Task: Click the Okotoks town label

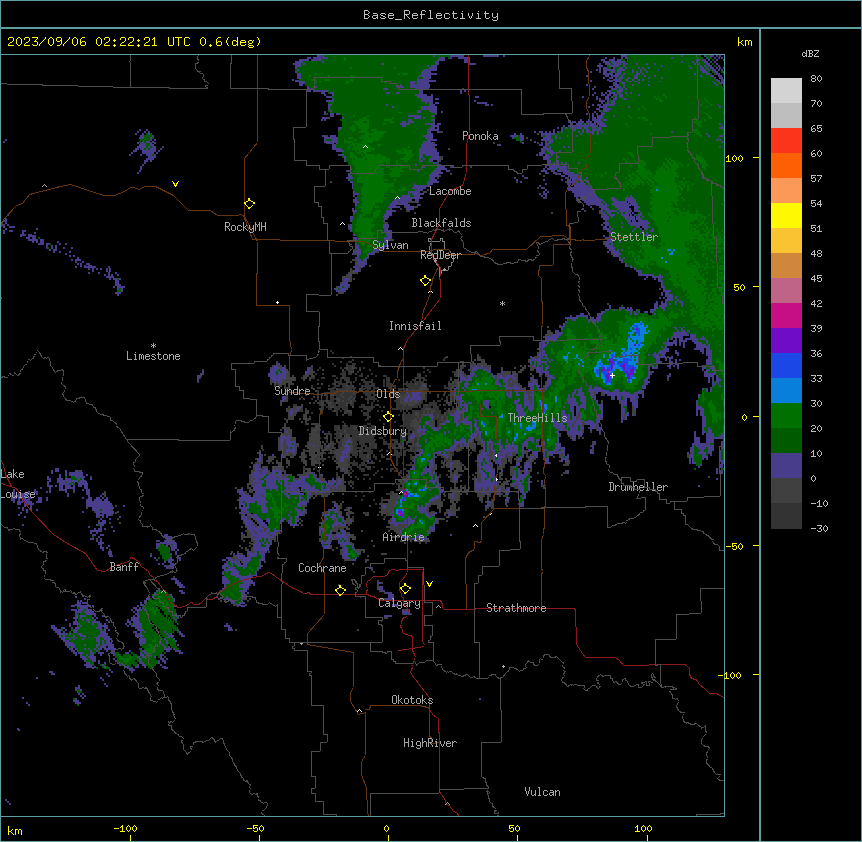Action: [412, 700]
